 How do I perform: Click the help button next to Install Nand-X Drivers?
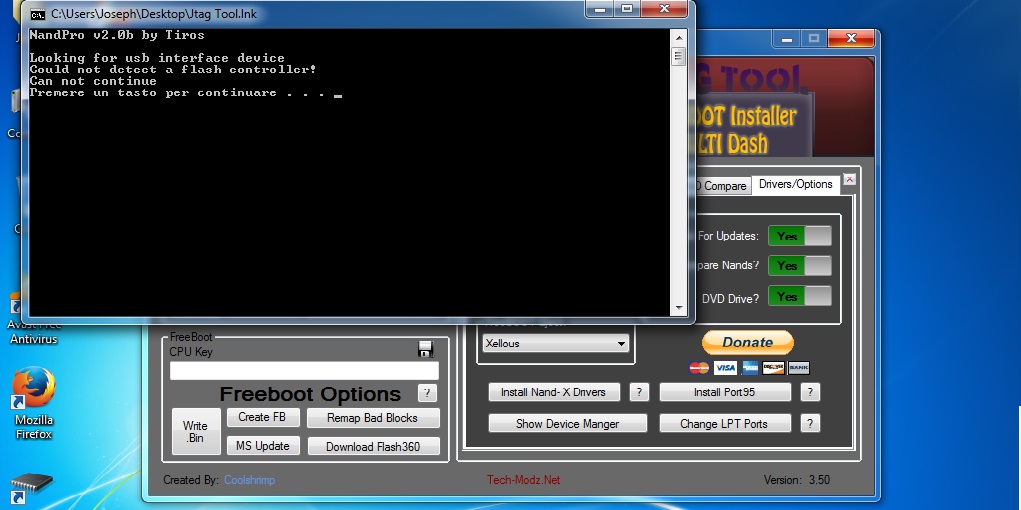pyautogui.click(x=641, y=392)
